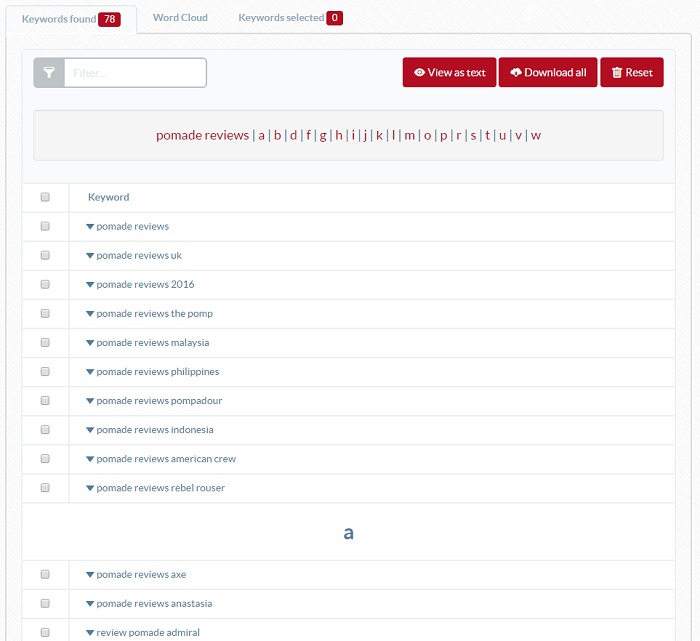
Task: Jump to letter p in alphabet index
Action: [x=443, y=135]
